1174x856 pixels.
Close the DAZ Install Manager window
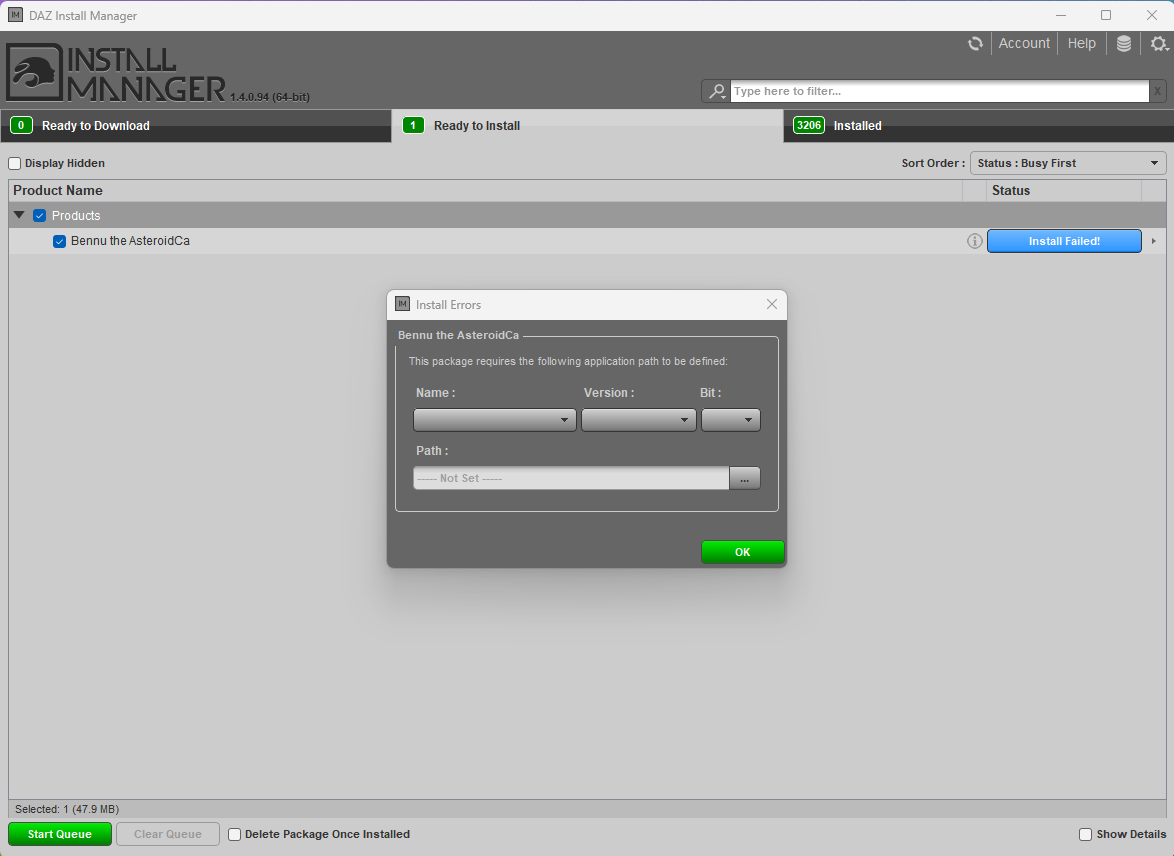[x=1152, y=15]
